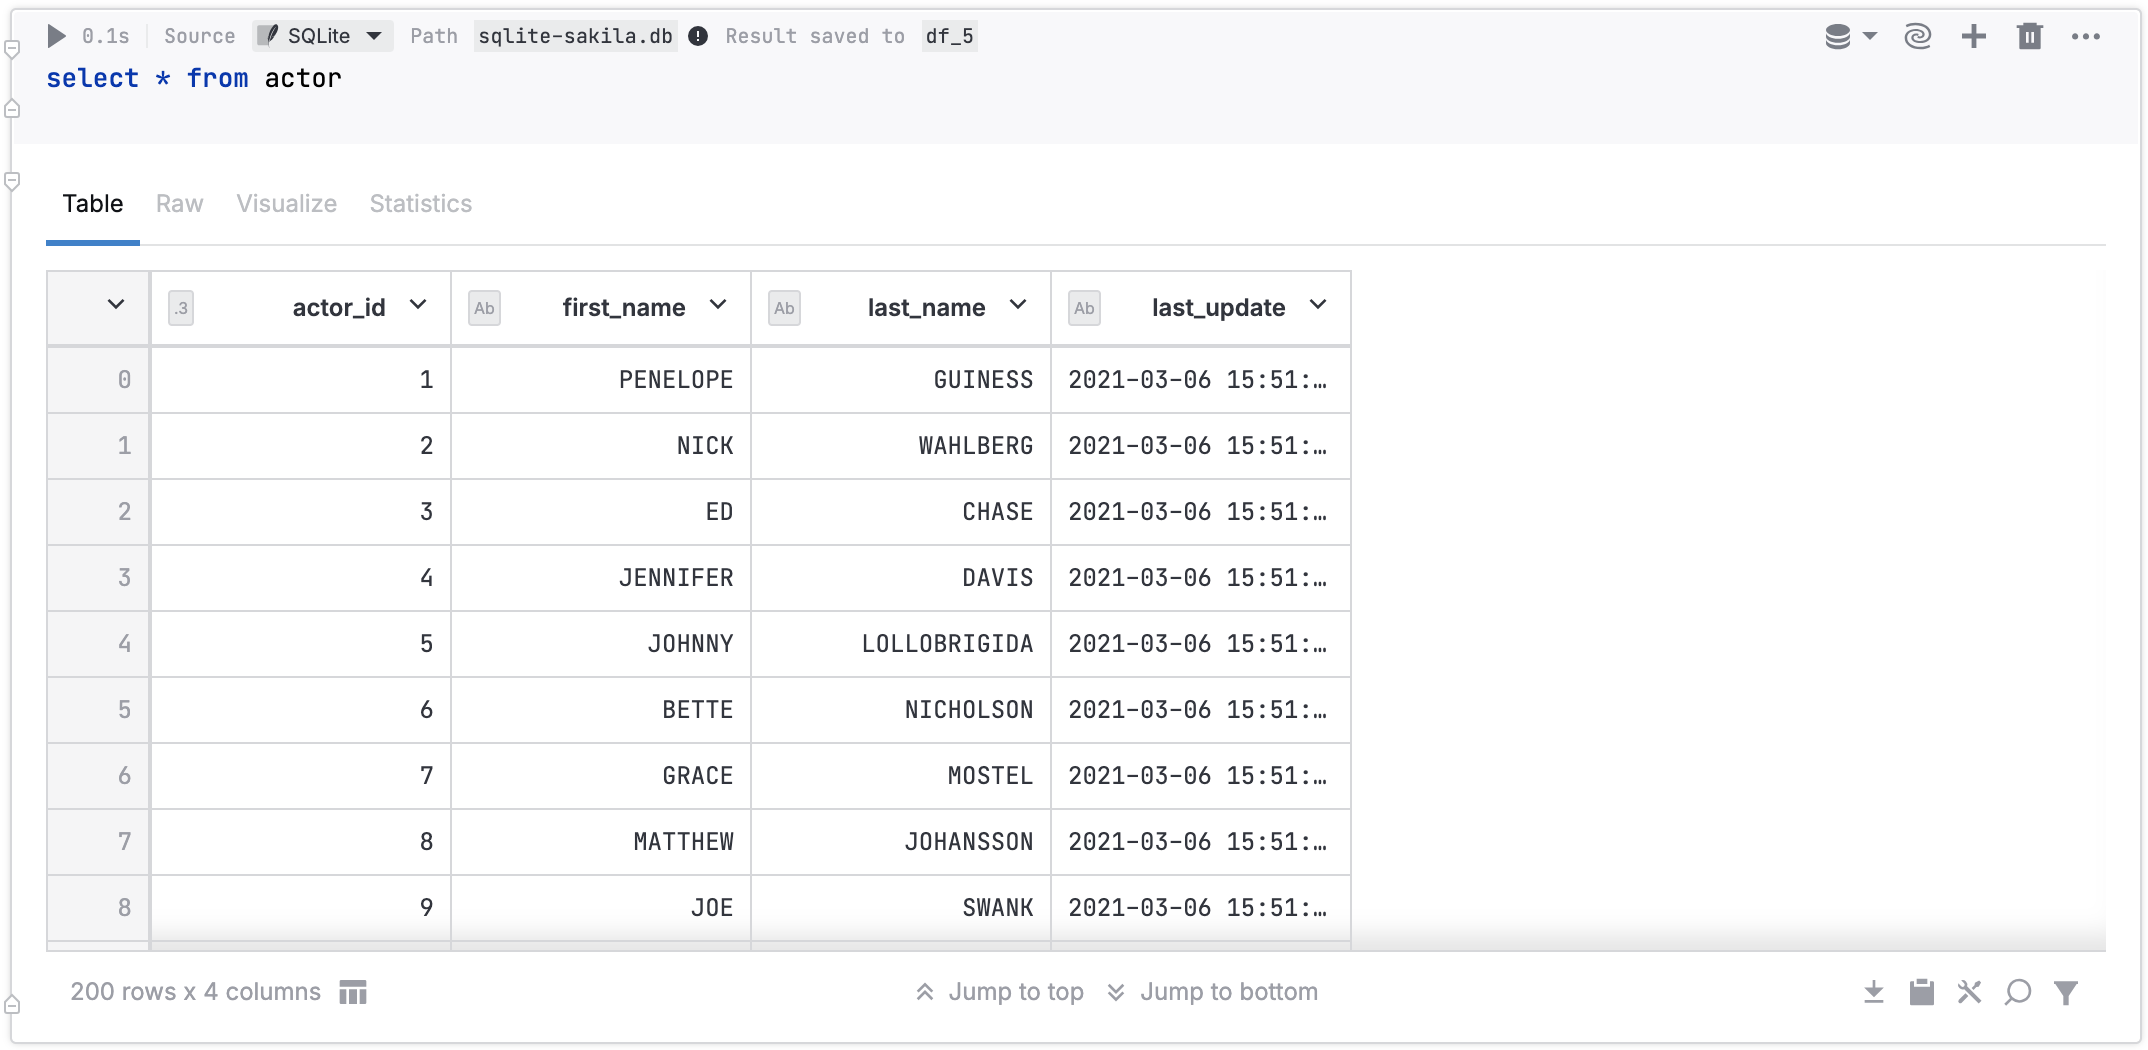The width and height of the screenshot is (2148, 1050).
Task: Switch to the Visualize tab
Action: point(286,203)
